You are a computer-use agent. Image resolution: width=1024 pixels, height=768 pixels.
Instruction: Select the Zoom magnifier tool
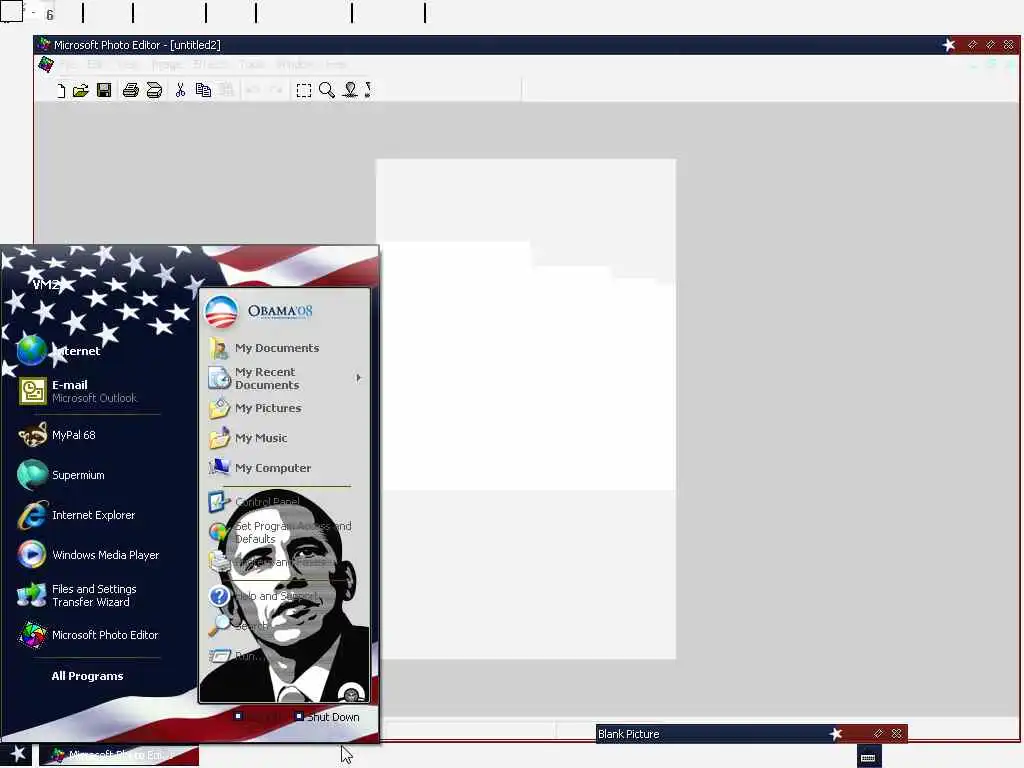327,91
